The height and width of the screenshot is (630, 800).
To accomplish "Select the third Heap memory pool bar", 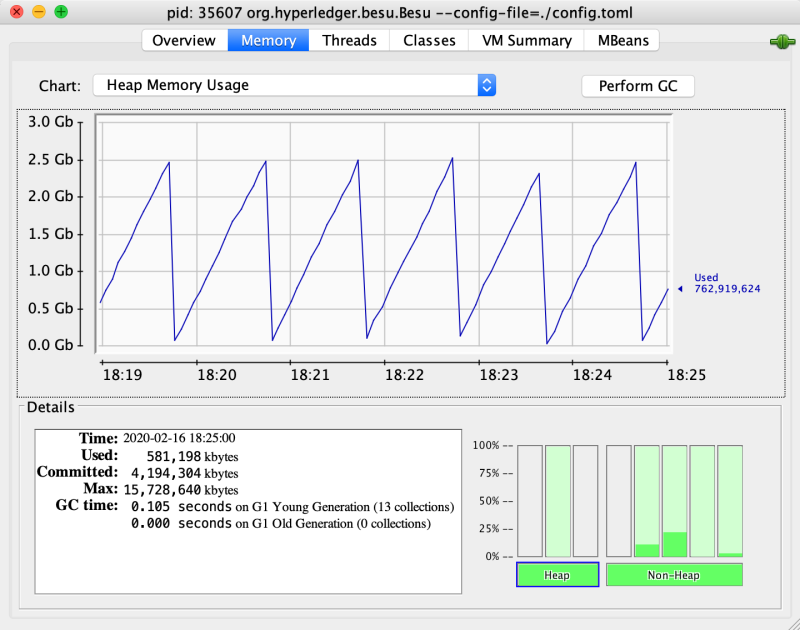I will (586, 500).
